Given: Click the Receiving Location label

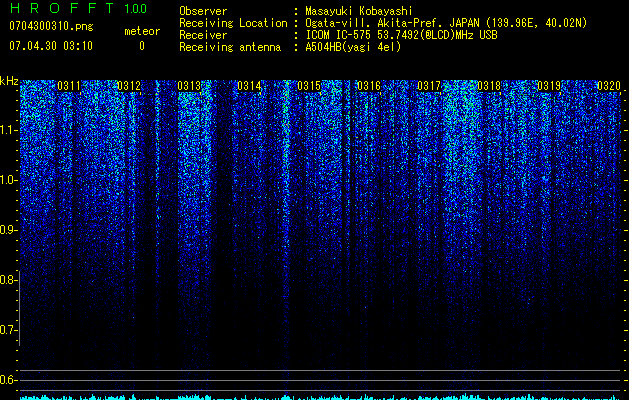Looking at the screenshot, I should (233, 23).
